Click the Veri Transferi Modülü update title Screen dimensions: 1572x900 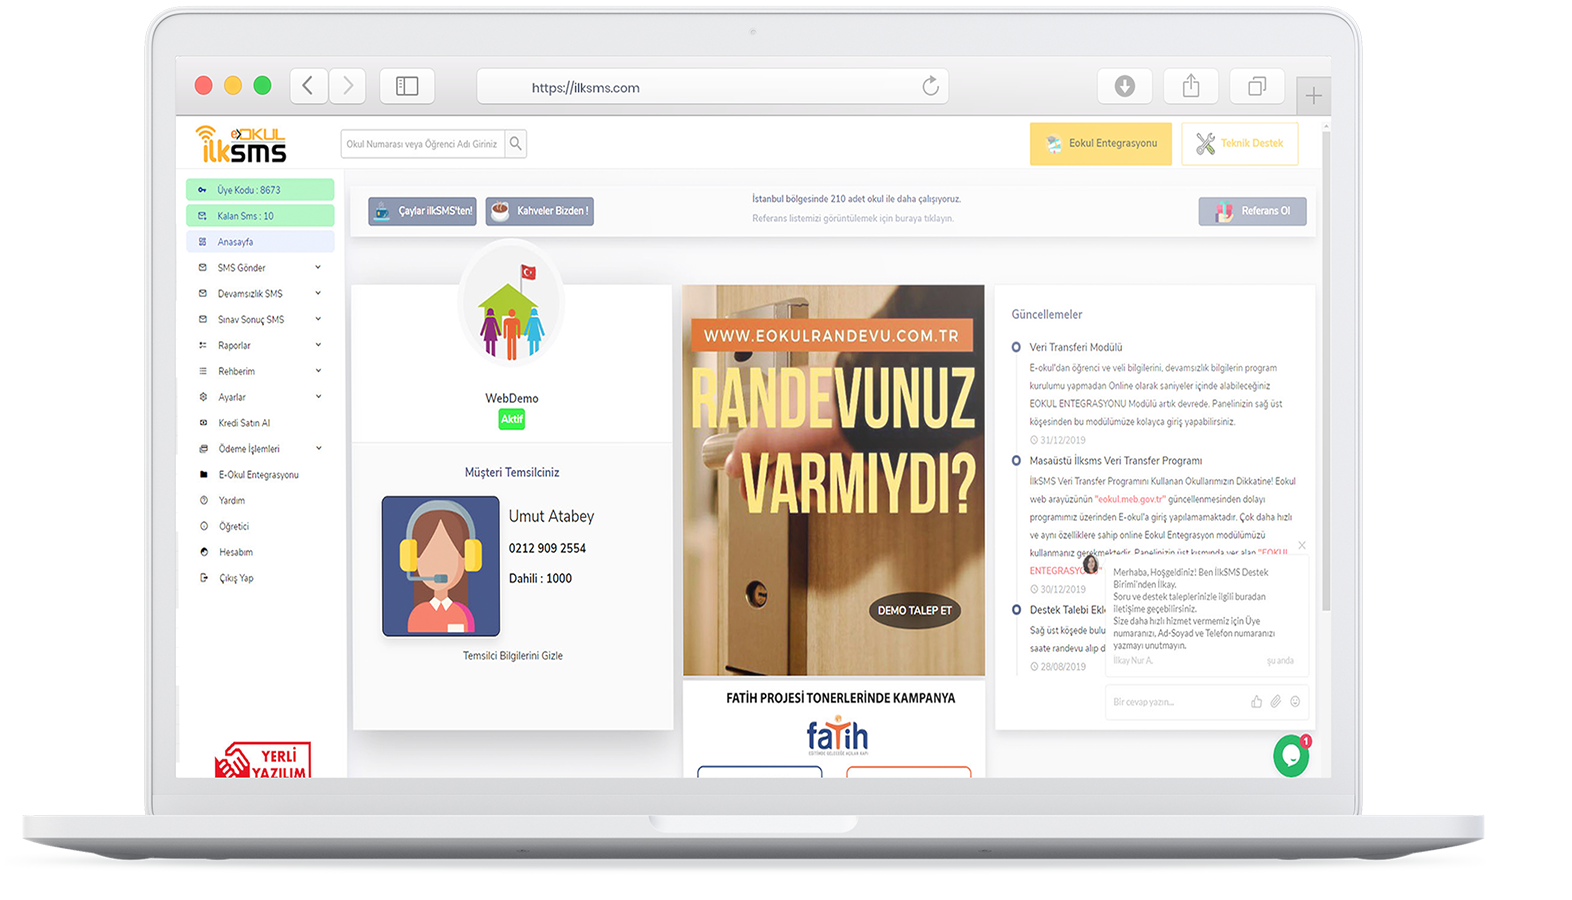coord(1076,348)
